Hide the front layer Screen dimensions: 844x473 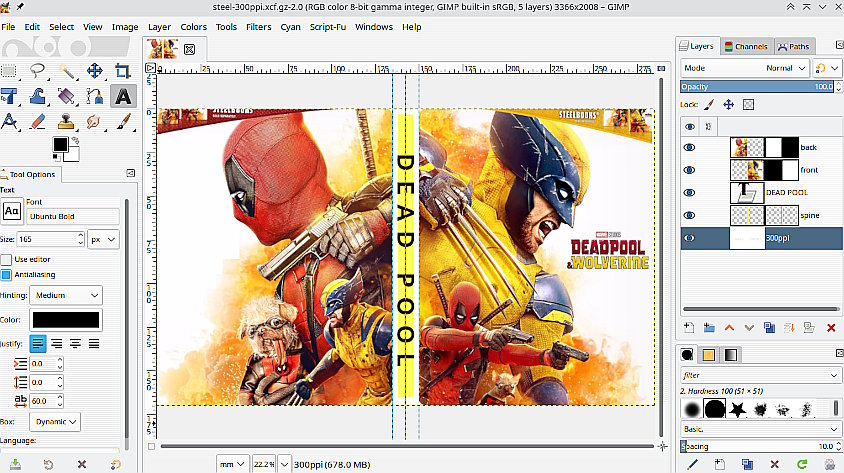click(690, 170)
